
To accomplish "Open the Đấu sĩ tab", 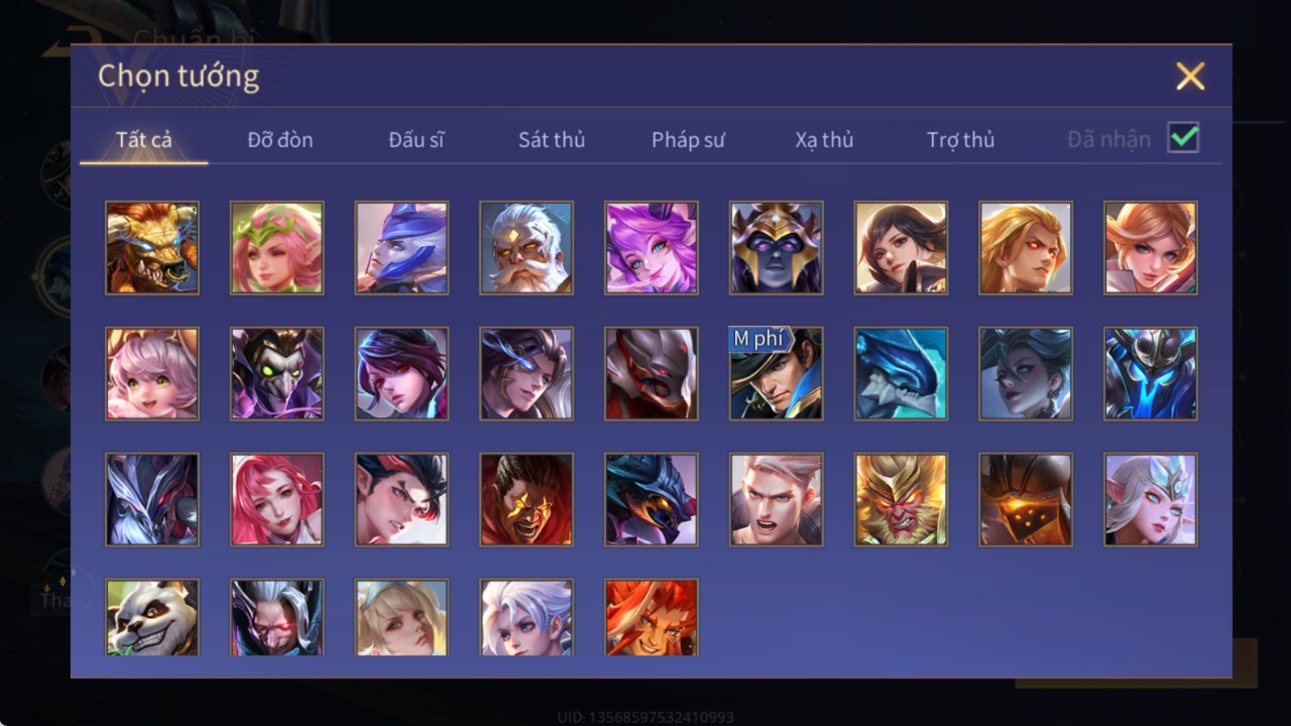I will (416, 140).
